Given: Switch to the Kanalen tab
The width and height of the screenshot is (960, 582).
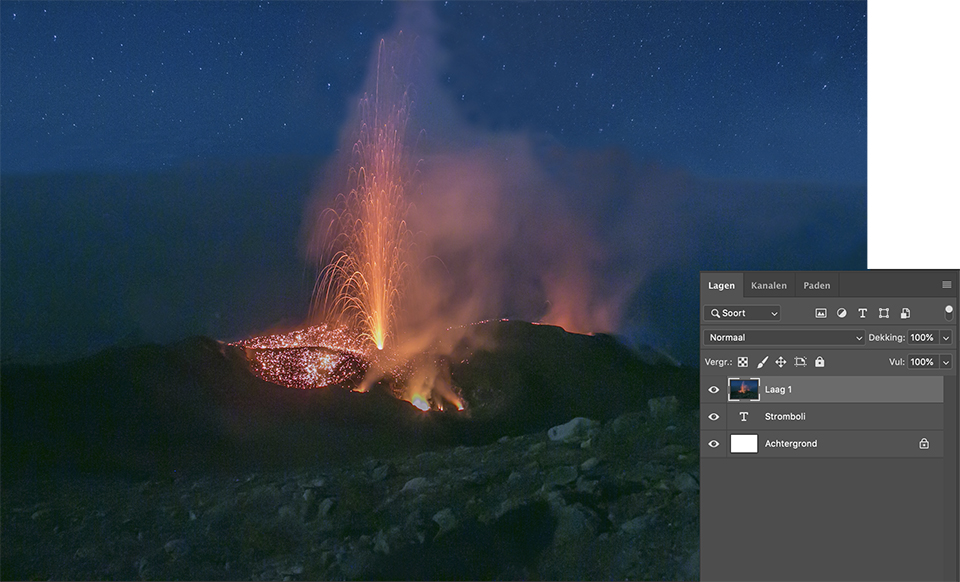Looking at the screenshot, I should click(768, 285).
